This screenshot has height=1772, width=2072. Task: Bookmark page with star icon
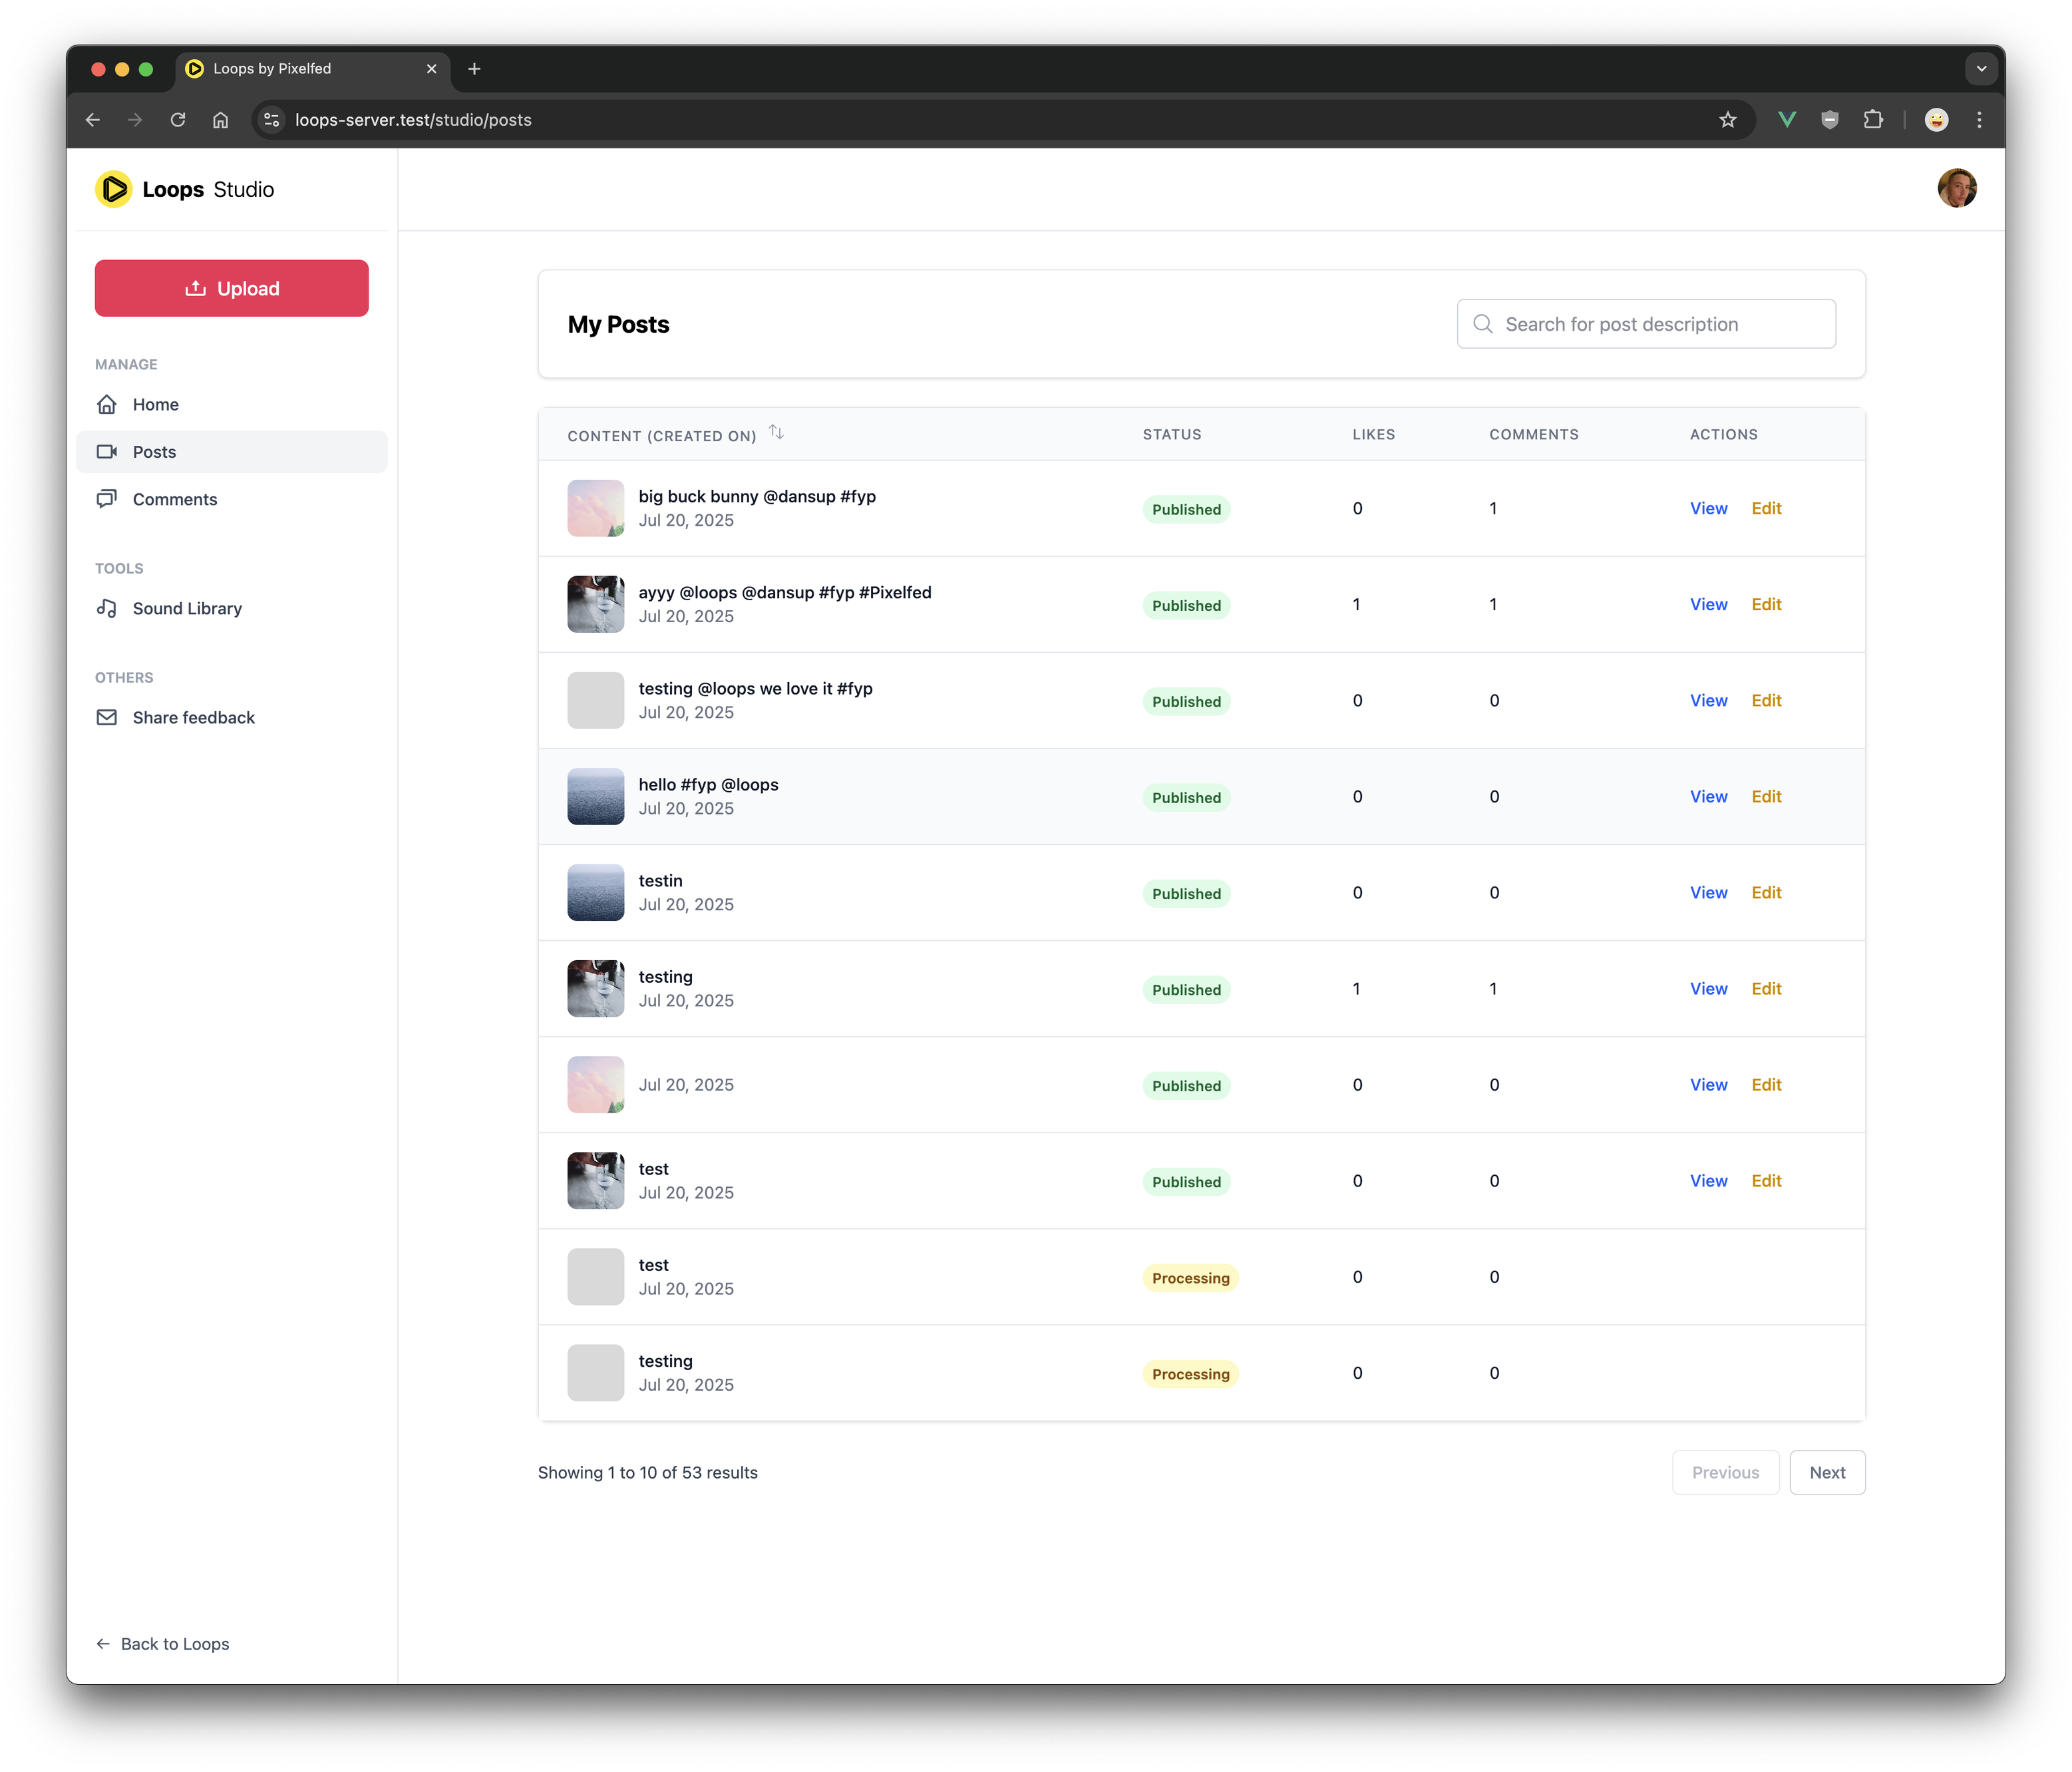point(1727,120)
